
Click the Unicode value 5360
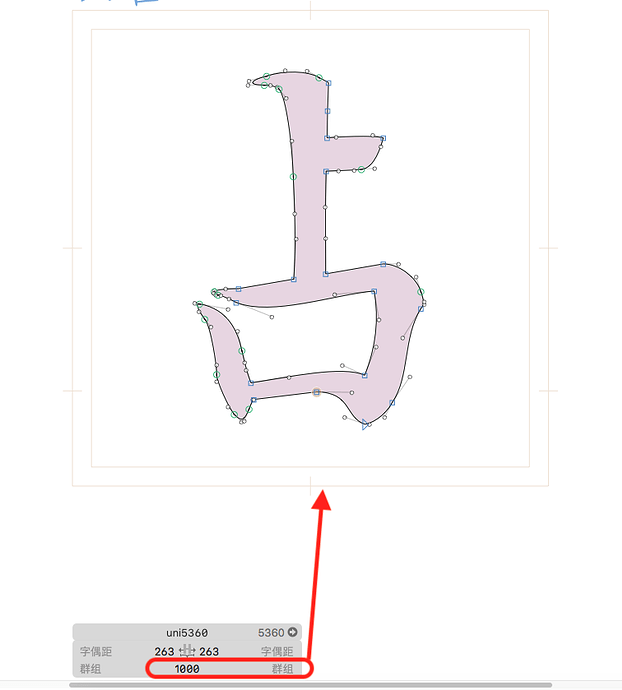[x=271, y=633]
